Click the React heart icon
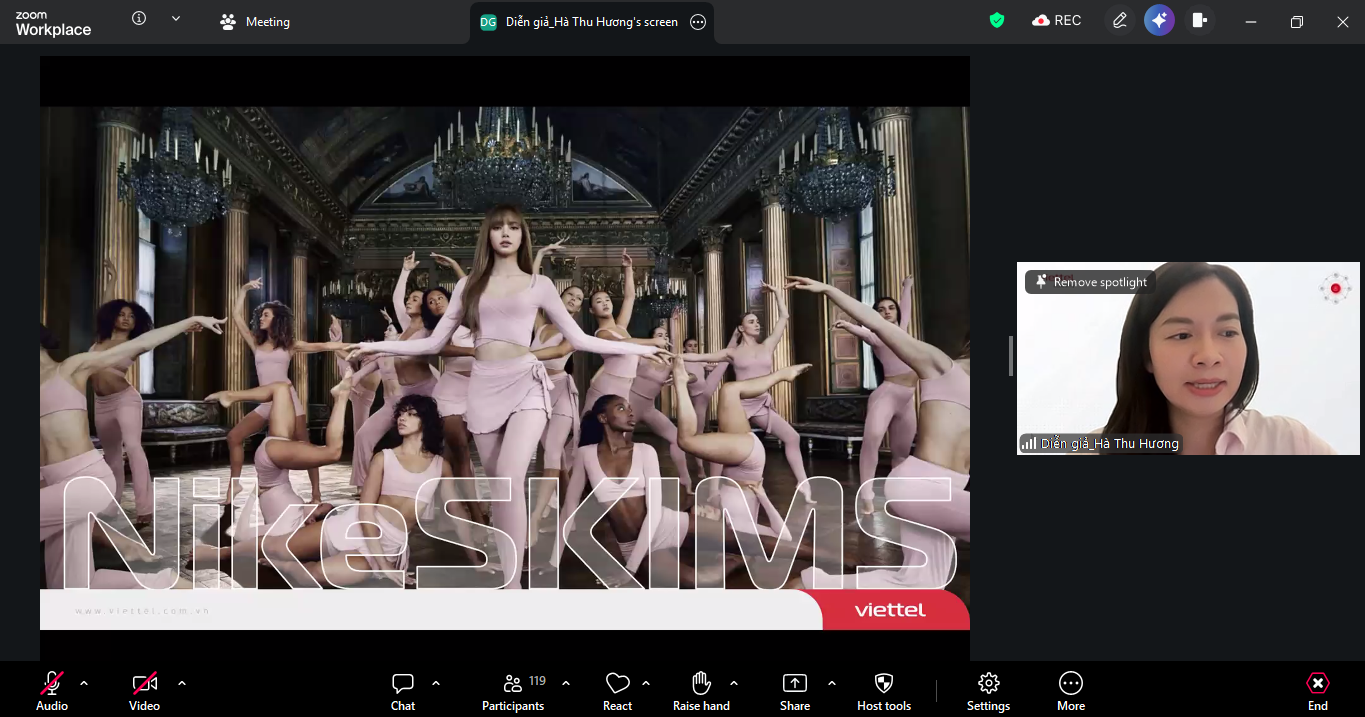1365x717 pixels. click(x=617, y=691)
